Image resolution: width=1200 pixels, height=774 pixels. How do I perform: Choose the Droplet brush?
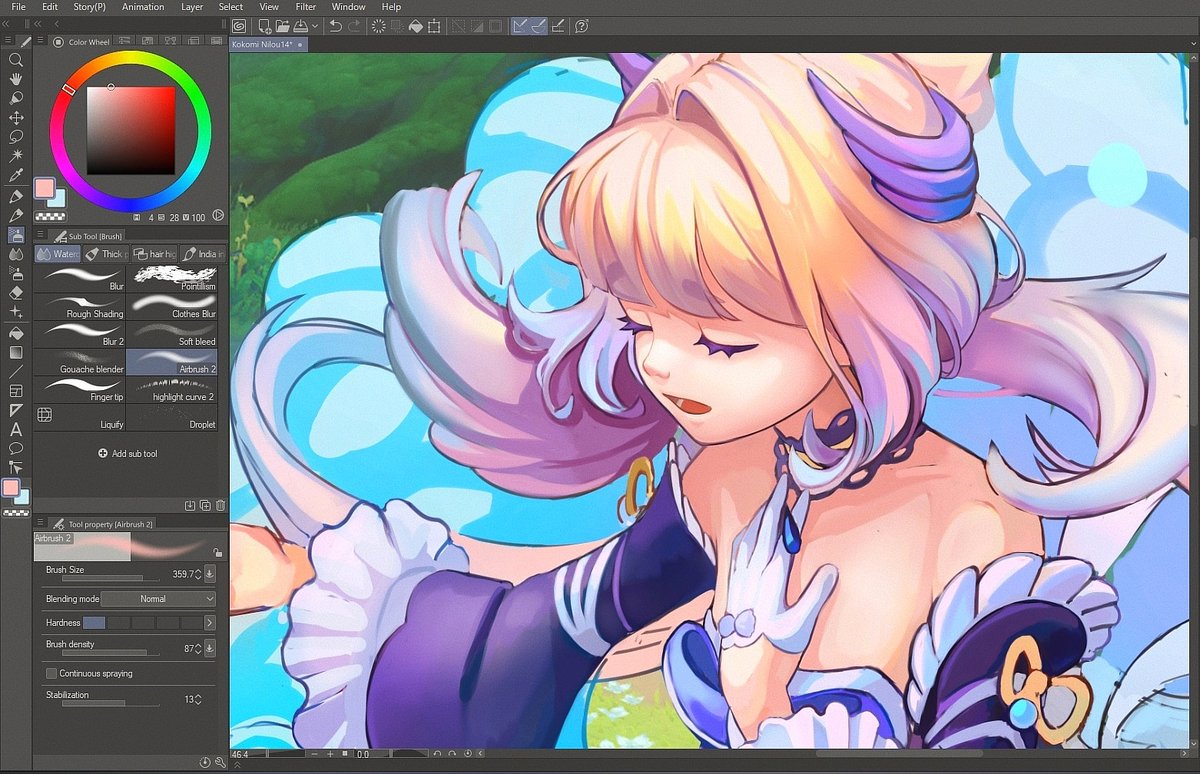pyautogui.click(x=173, y=417)
